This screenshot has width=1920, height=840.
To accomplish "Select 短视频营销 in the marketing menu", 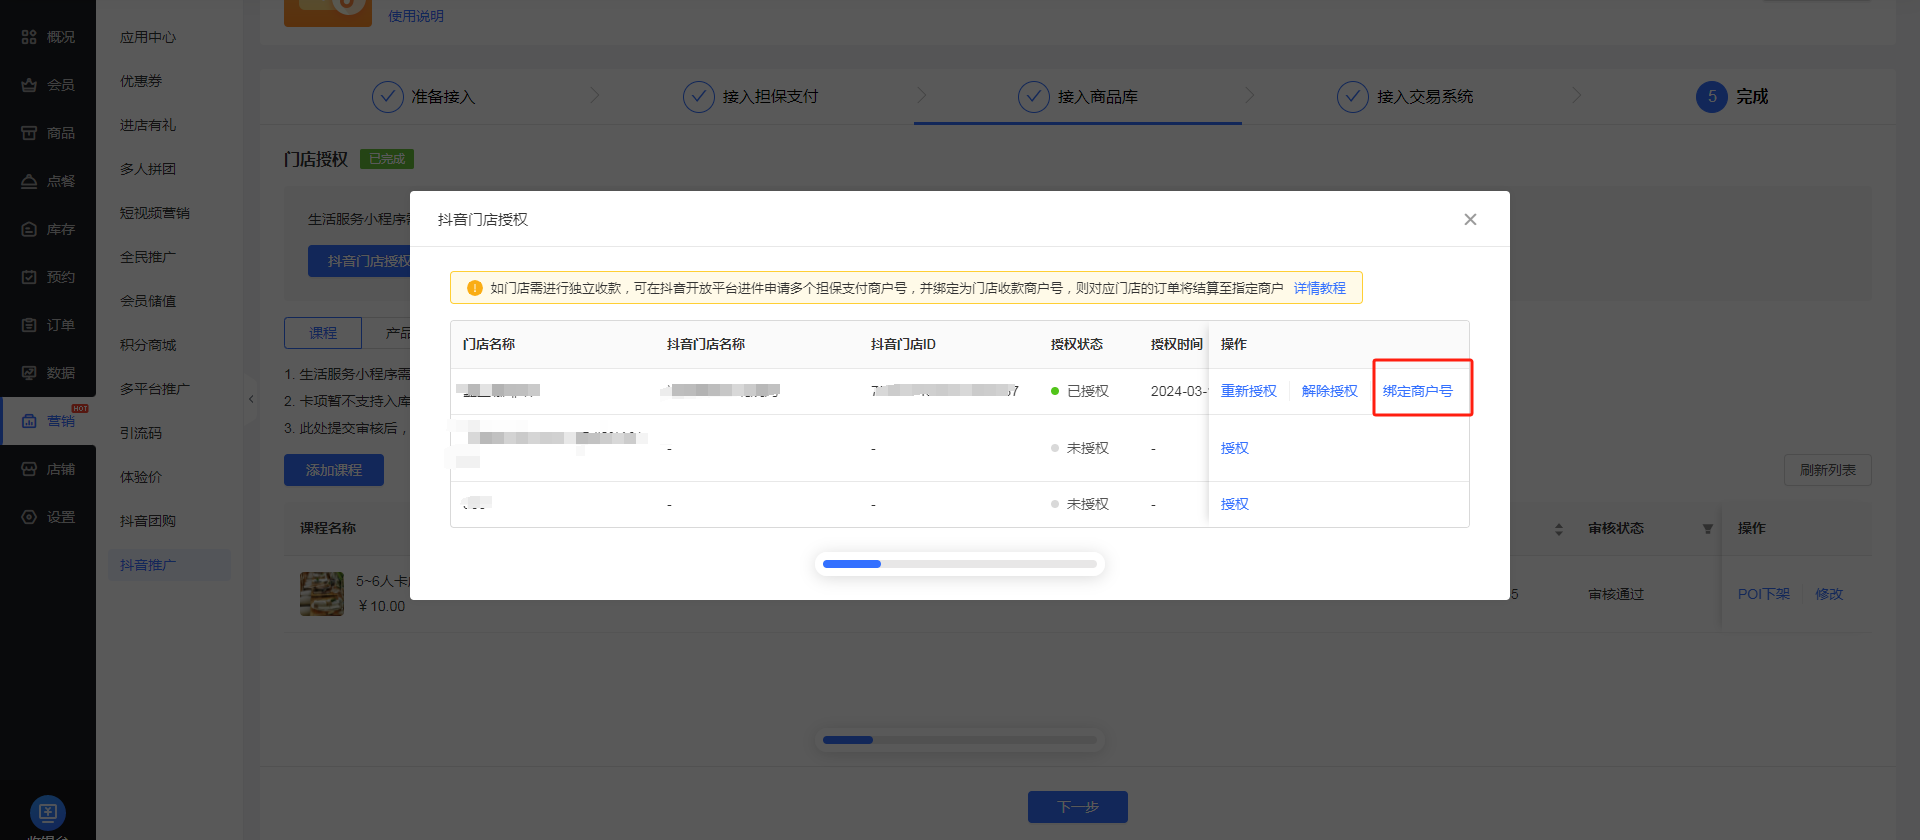I will tap(154, 213).
